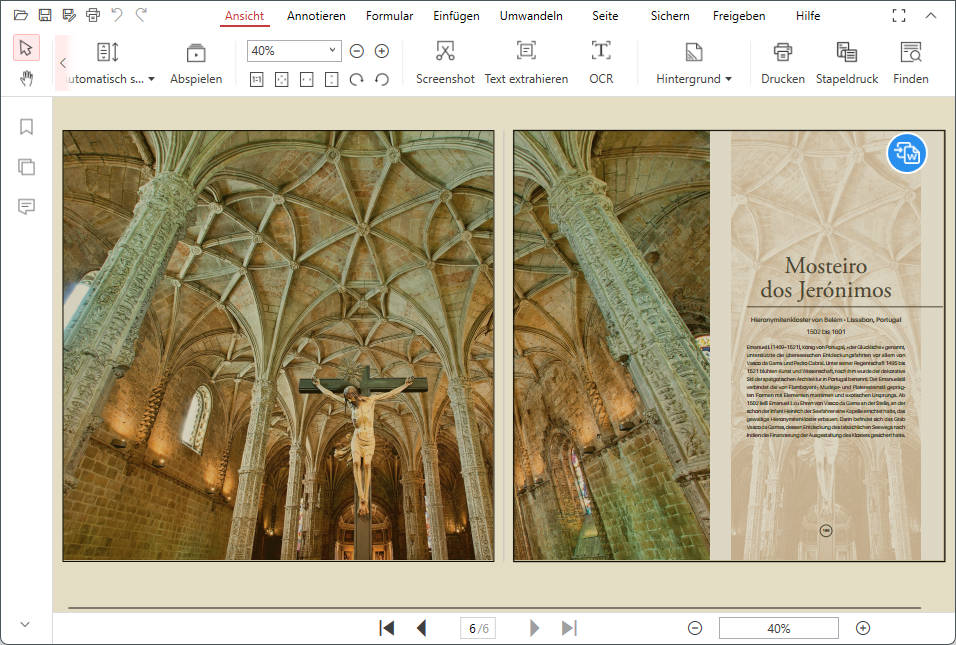Viewport: 956px width, 645px height.
Task: Open the Finden search tool
Action: point(911,62)
